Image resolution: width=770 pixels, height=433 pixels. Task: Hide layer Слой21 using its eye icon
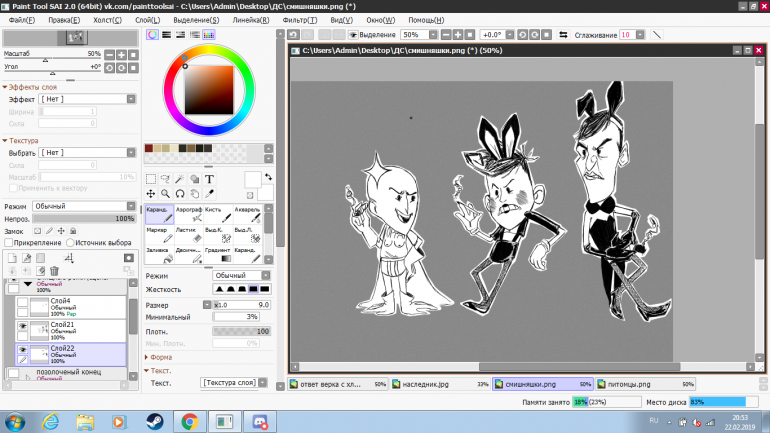[x=22, y=326]
